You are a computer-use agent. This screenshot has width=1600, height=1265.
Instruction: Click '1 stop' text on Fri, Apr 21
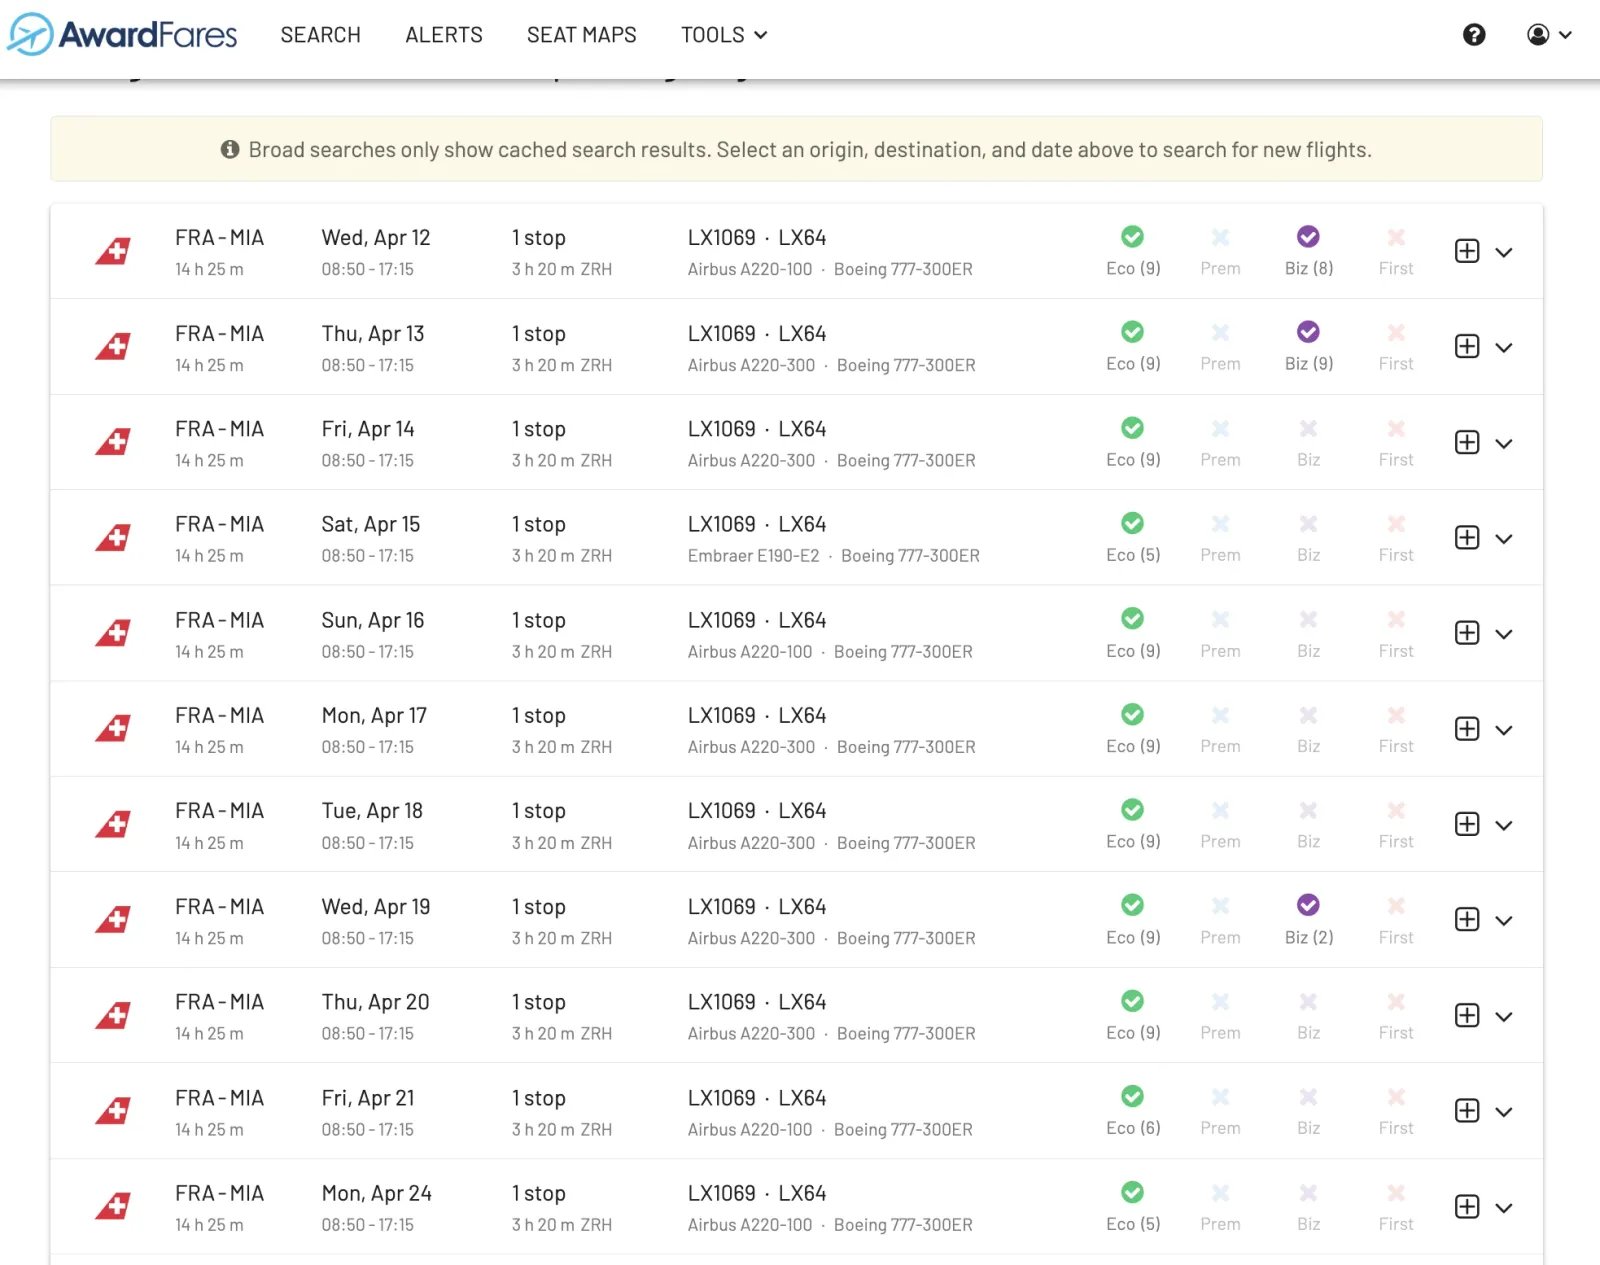tap(539, 1098)
